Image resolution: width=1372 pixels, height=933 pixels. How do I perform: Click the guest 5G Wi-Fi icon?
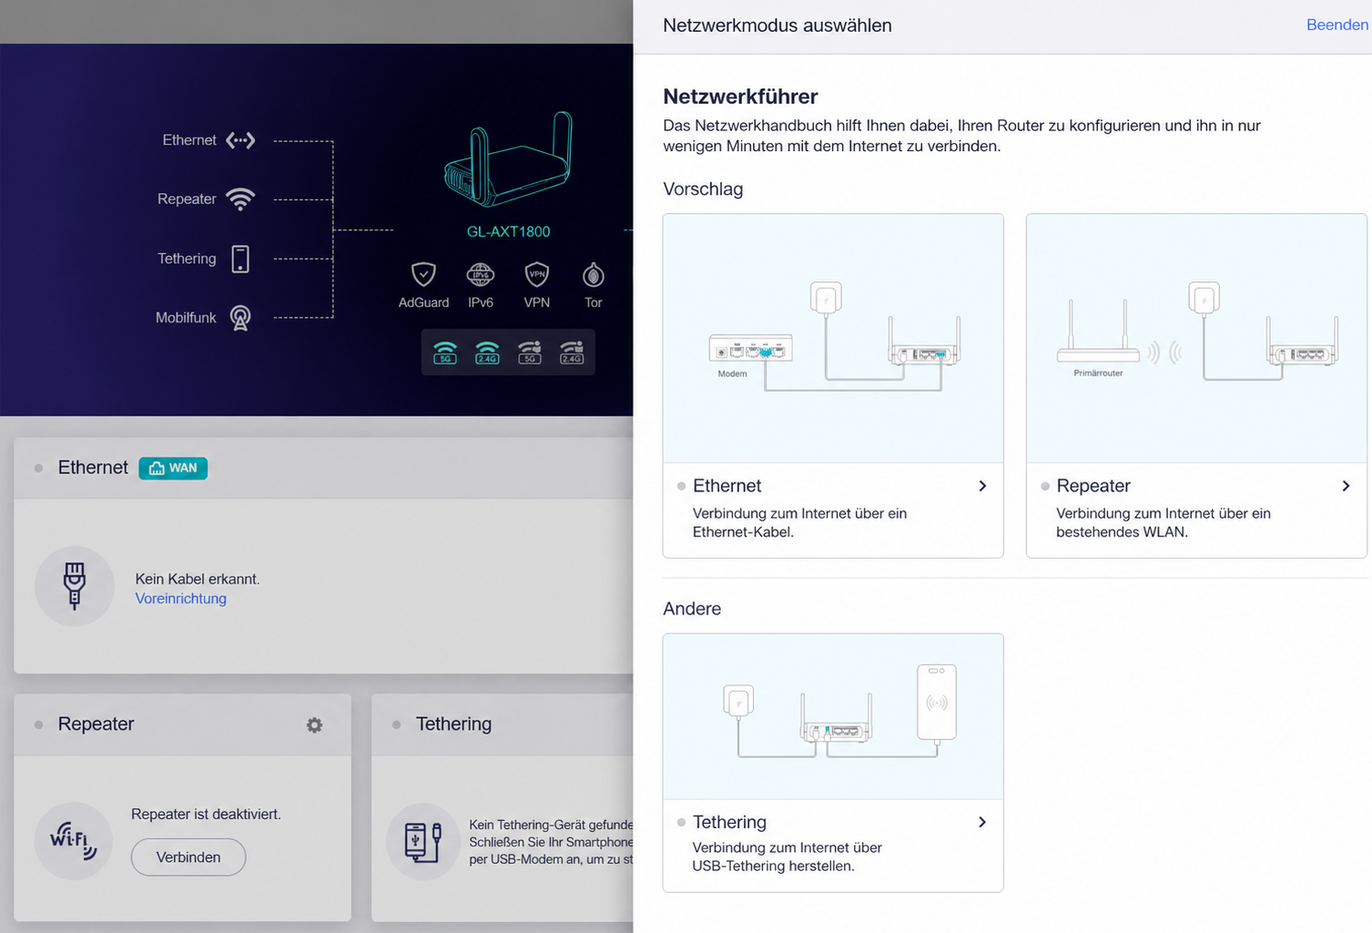coord(529,352)
